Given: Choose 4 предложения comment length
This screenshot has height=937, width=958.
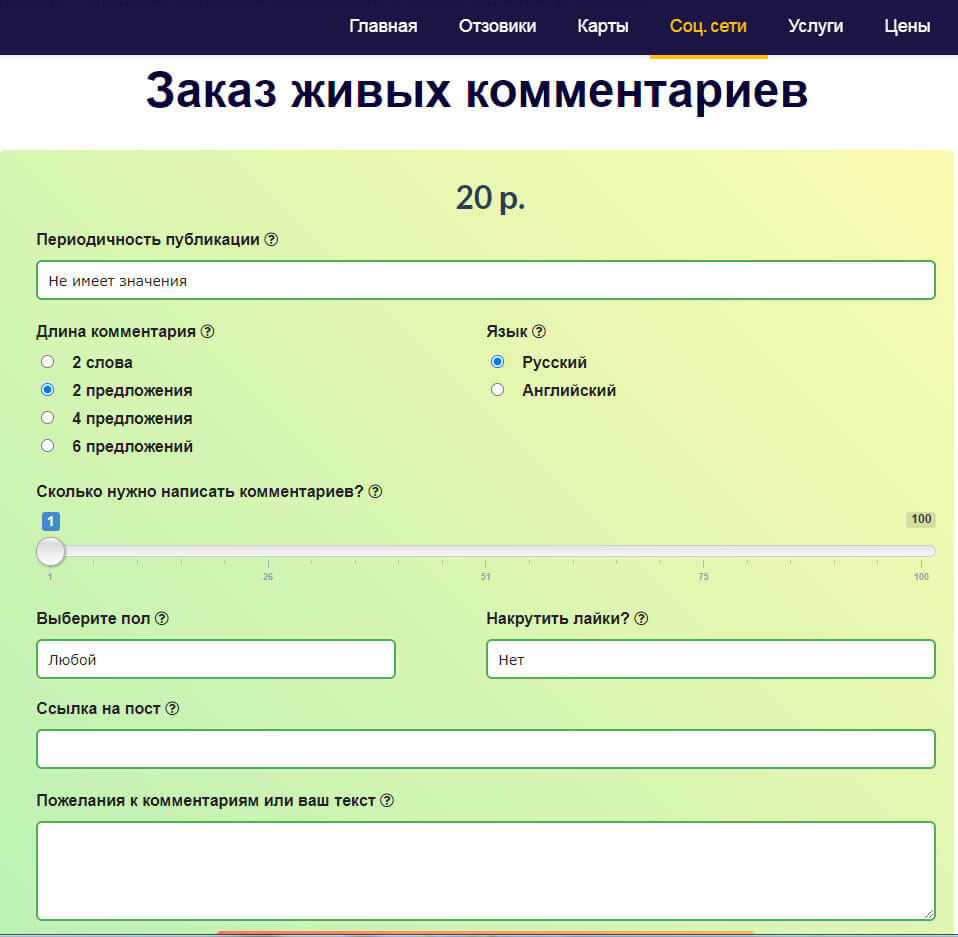Looking at the screenshot, I should point(47,418).
